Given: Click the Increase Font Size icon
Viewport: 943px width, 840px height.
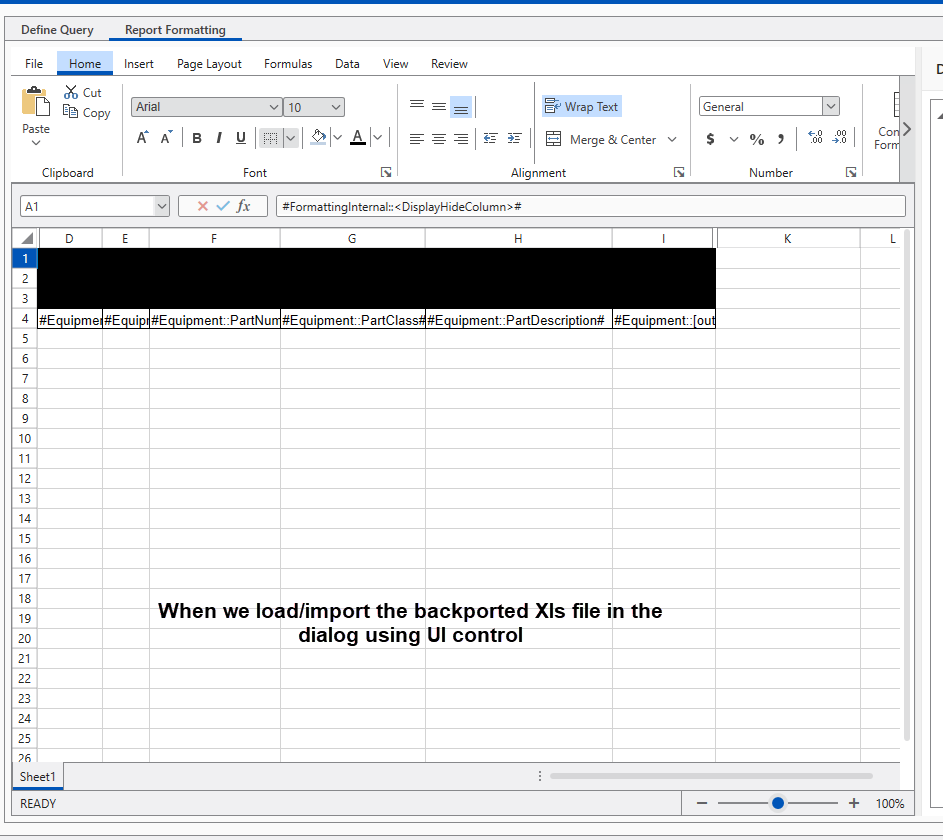Looking at the screenshot, I should 142,138.
